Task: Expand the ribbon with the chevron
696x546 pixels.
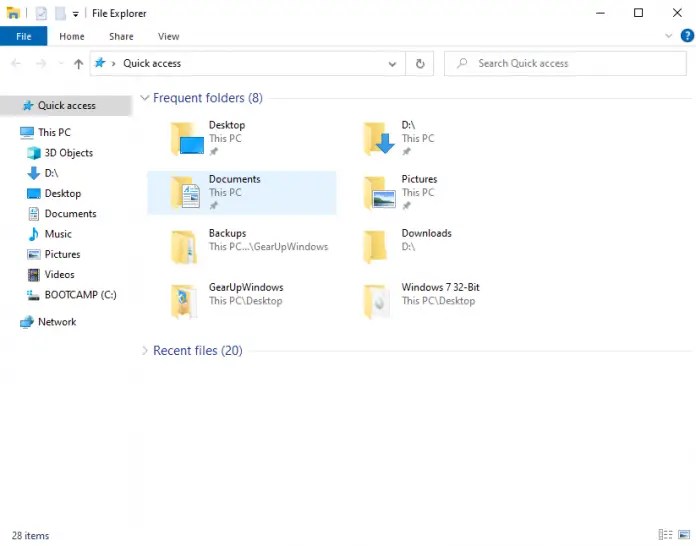Action: (668, 36)
